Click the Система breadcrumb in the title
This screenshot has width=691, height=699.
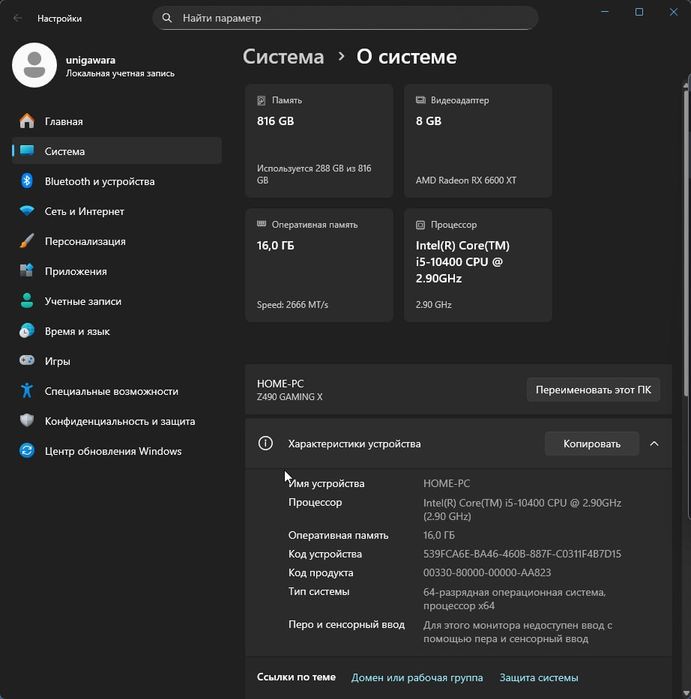coord(283,57)
